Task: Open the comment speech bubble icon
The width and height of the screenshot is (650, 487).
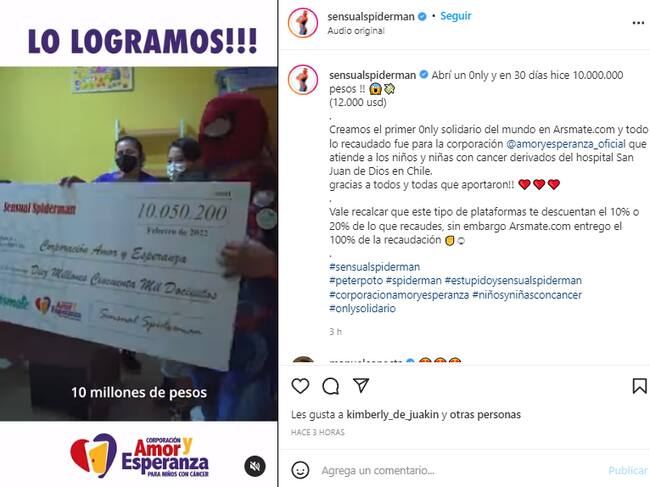Action: click(x=331, y=386)
